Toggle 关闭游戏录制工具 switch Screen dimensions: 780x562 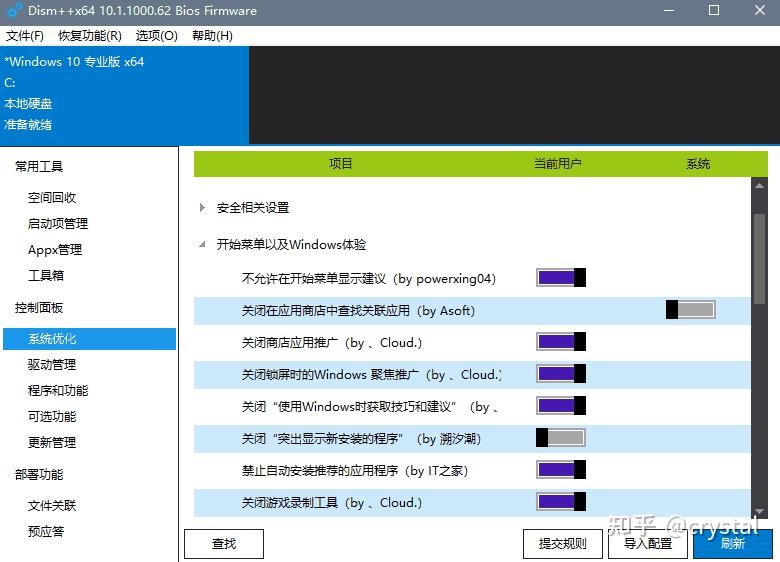tap(561, 501)
